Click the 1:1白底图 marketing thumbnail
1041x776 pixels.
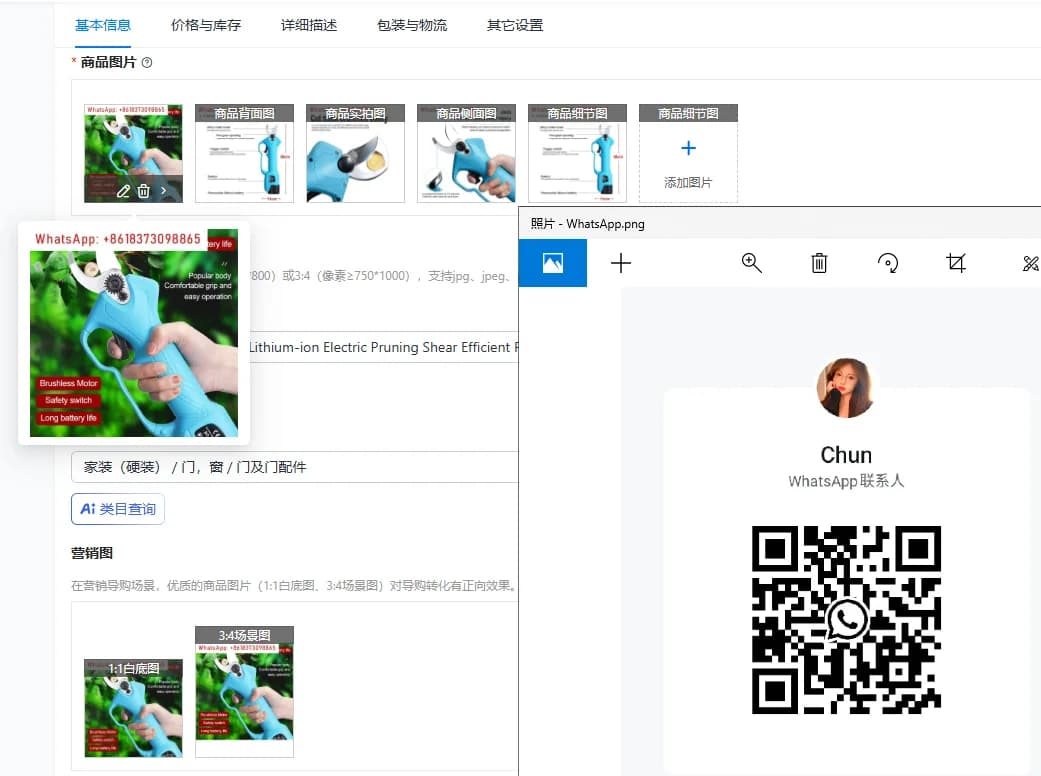pos(133,708)
